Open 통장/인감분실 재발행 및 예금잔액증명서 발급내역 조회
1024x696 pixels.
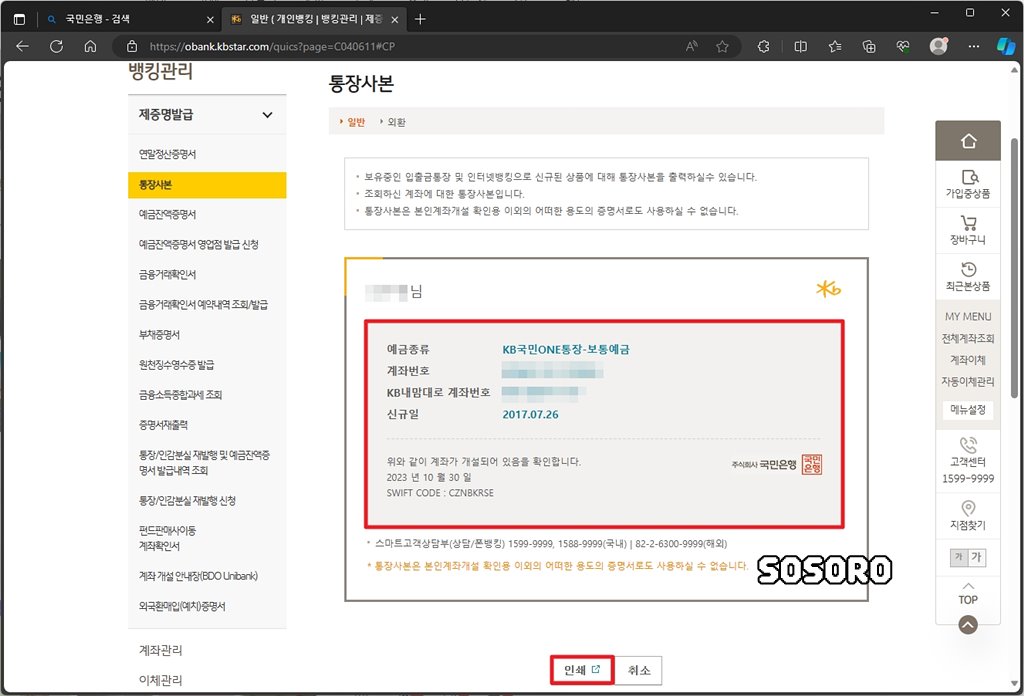(204, 462)
